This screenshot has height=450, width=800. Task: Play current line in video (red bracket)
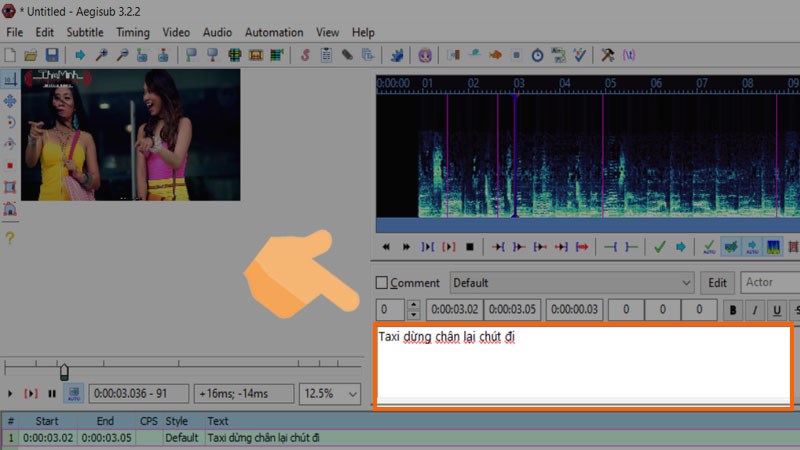coord(31,394)
